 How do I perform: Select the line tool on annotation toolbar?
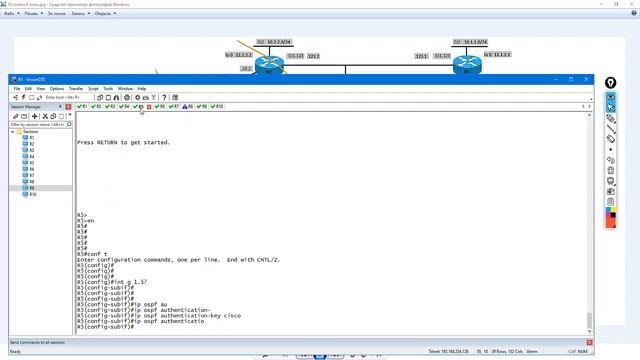point(611,129)
